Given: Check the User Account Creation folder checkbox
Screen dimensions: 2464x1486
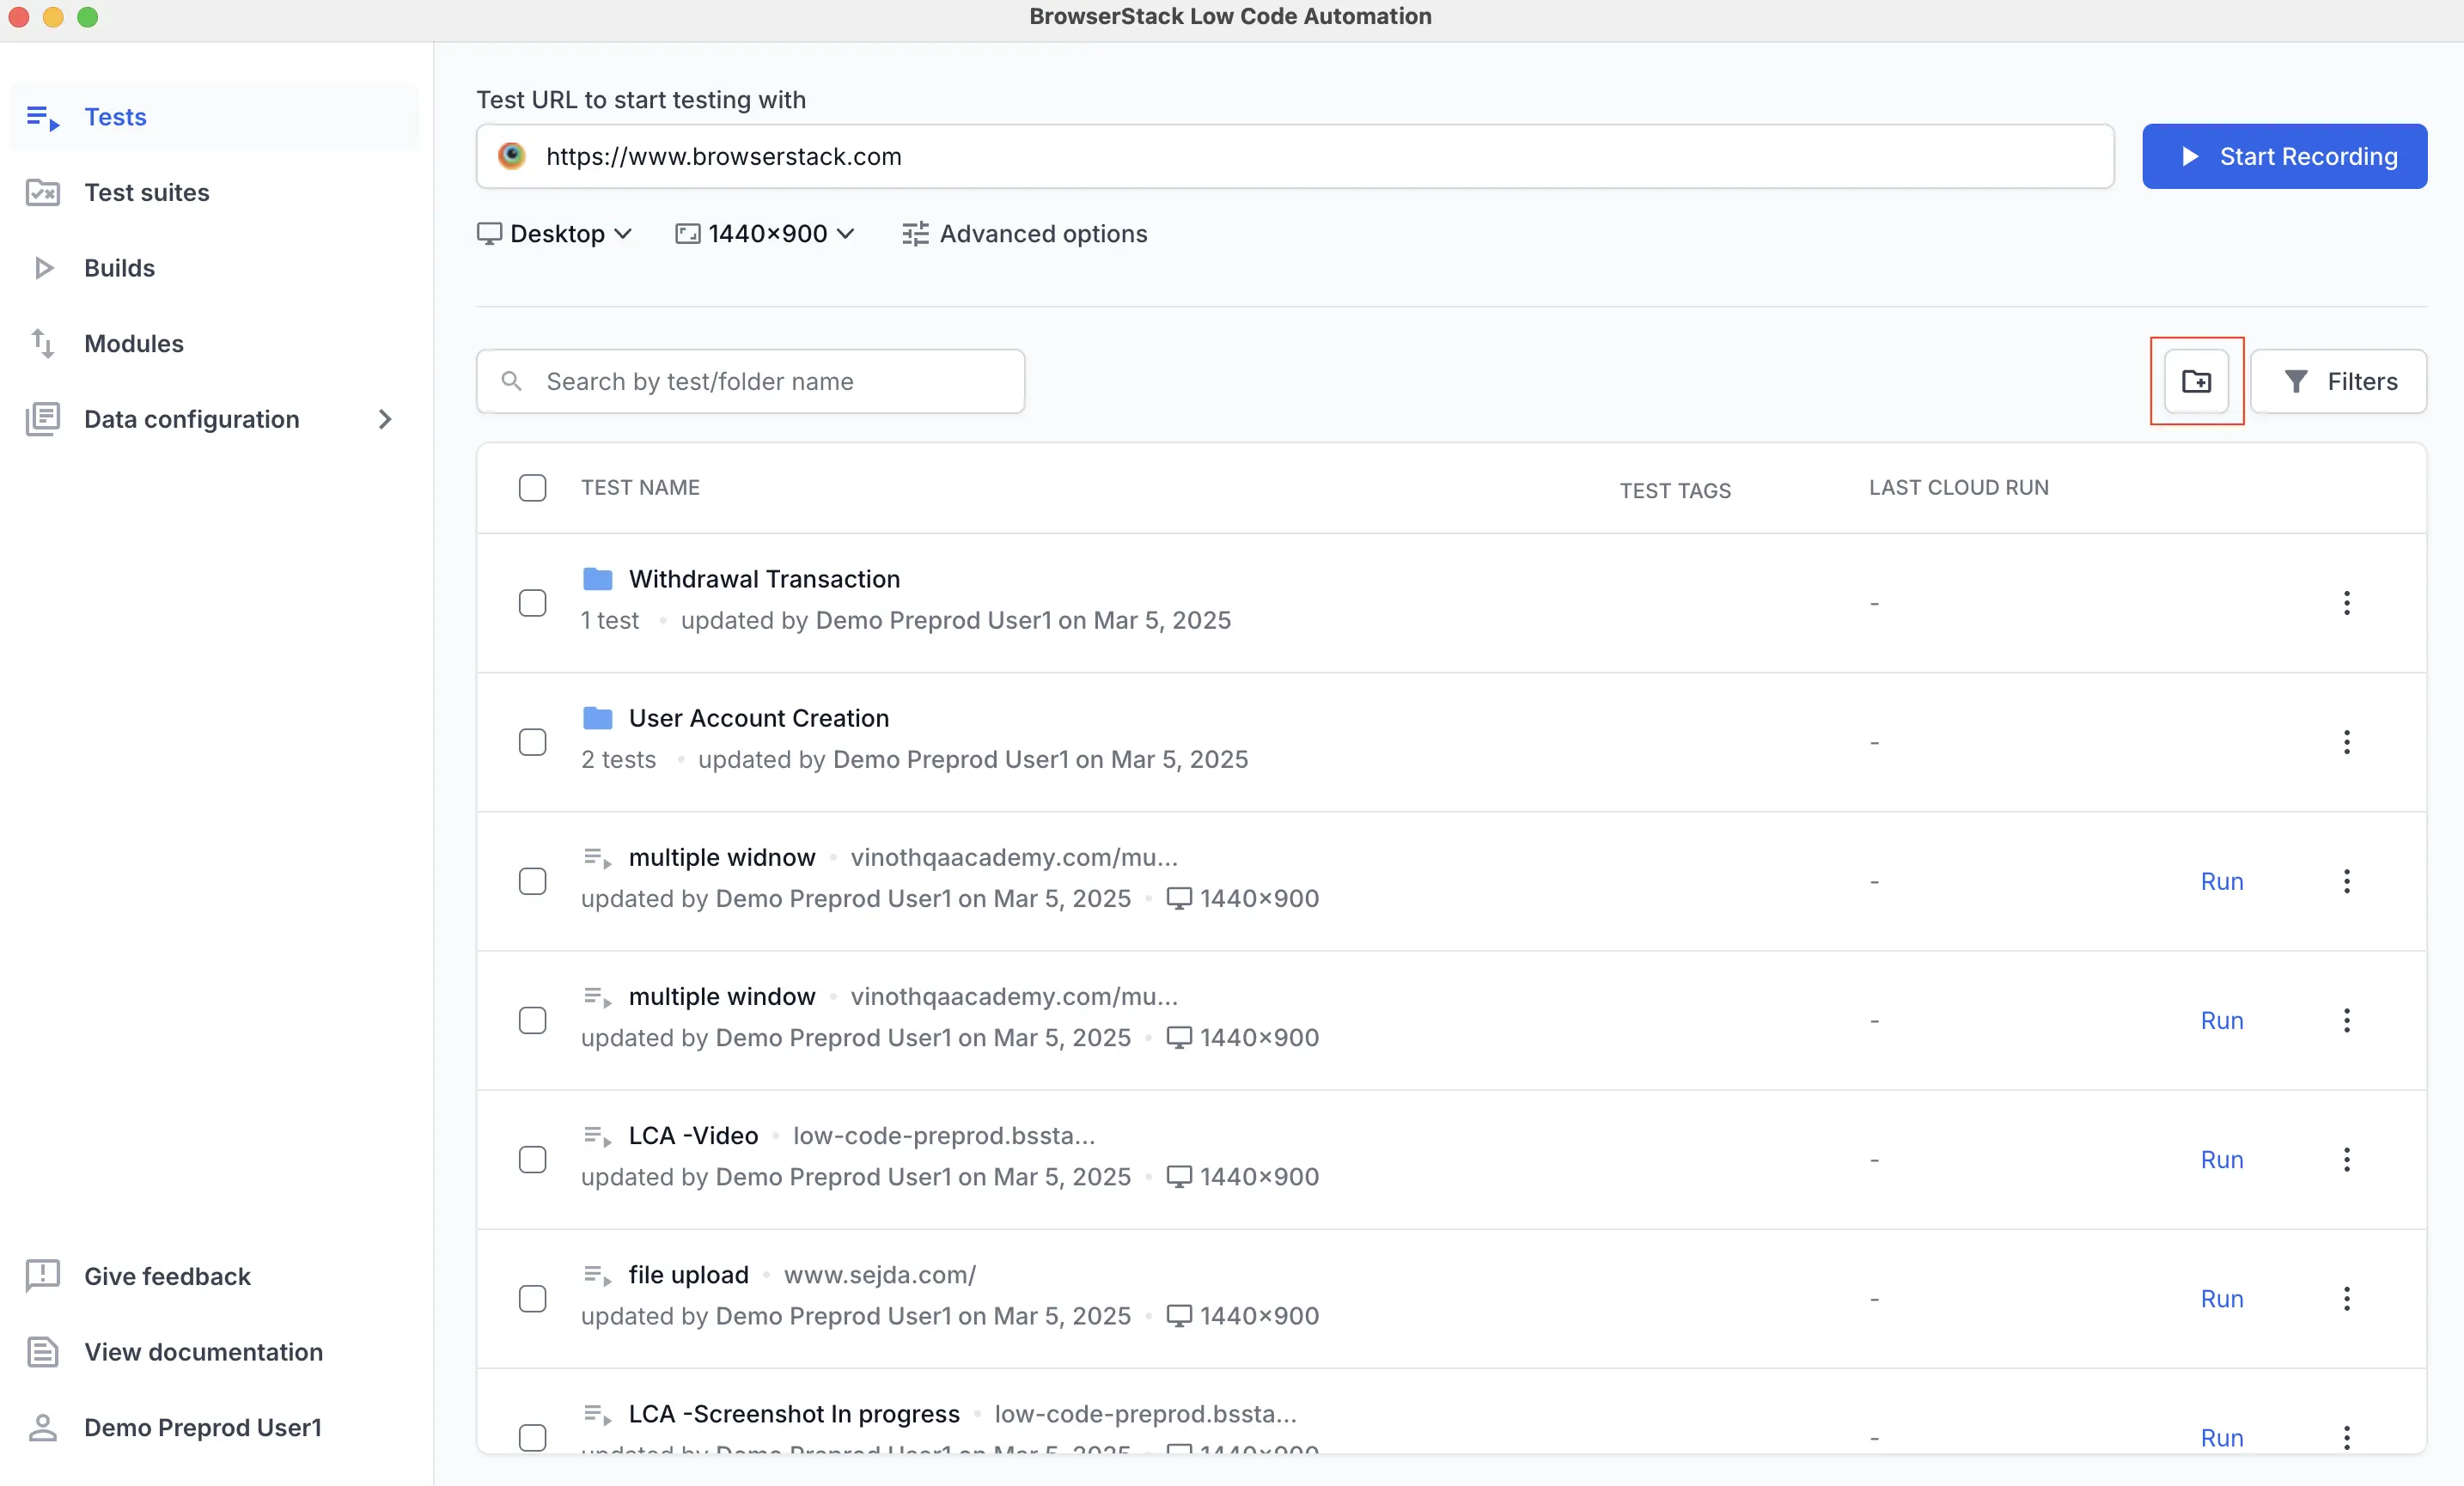Looking at the screenshot, I should [x=533, y=742].
